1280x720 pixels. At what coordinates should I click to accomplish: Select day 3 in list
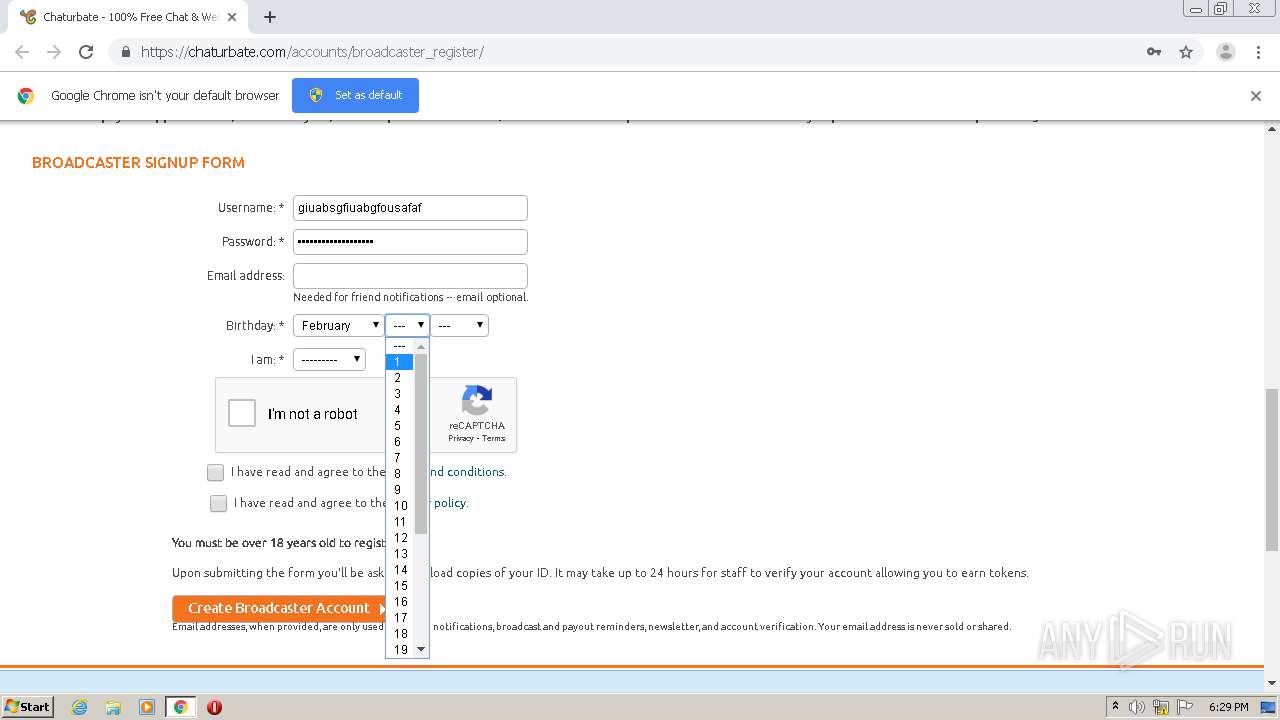point(400,394)
